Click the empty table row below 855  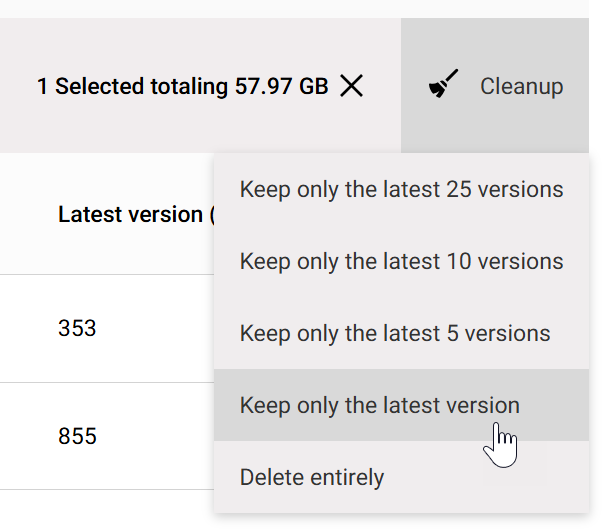pyautogui.click(x=100, y=510)
